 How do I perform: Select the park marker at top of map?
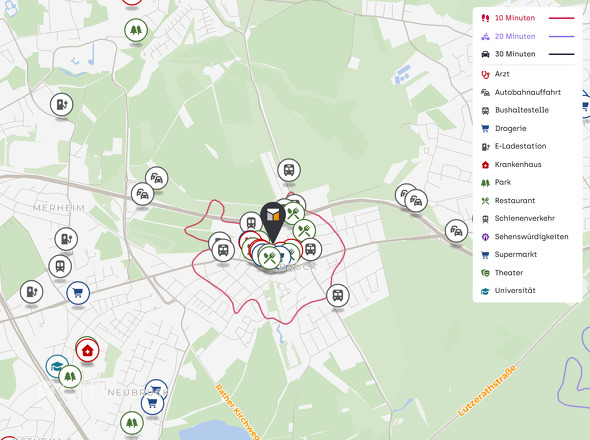(x=136, y=30)
